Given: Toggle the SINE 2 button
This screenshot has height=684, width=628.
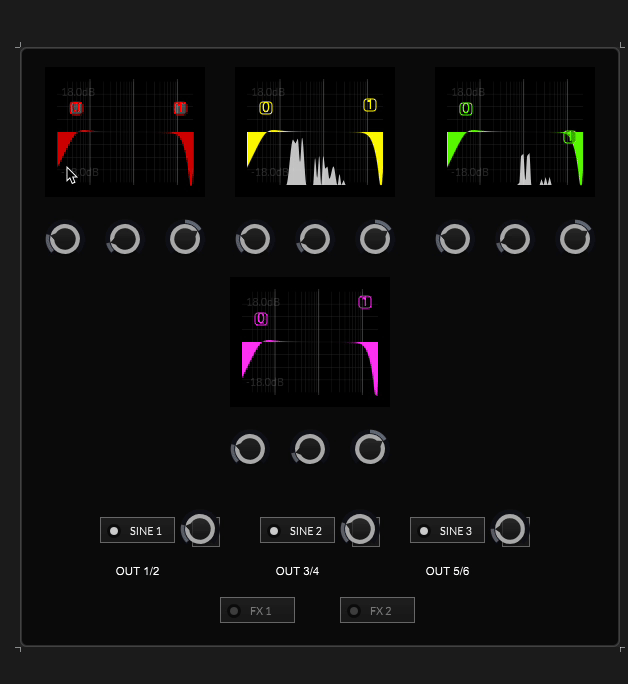Looking at the screenshot, I should (x=297, y=530).
